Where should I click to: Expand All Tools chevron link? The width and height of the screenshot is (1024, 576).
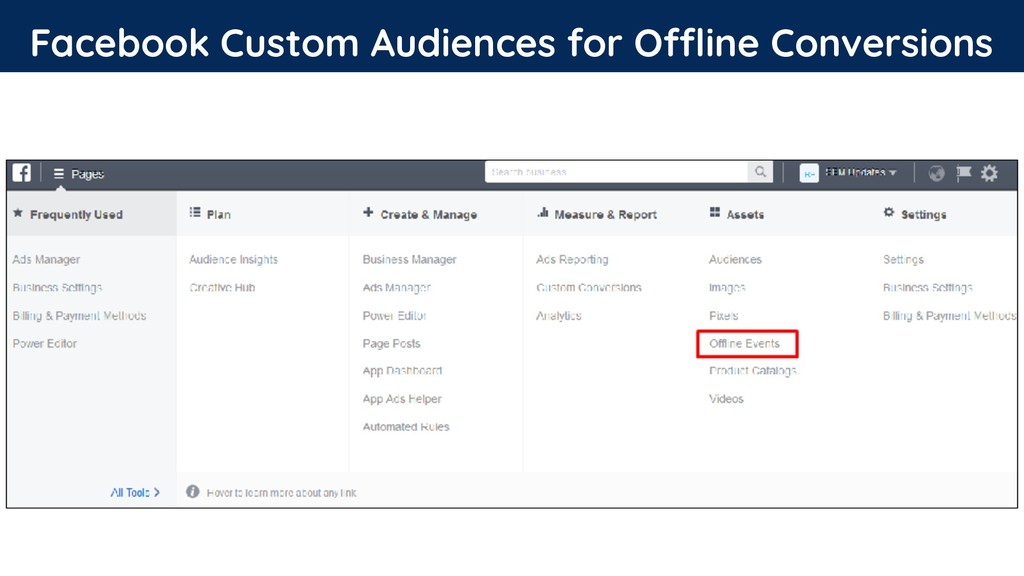coord(135,492)
